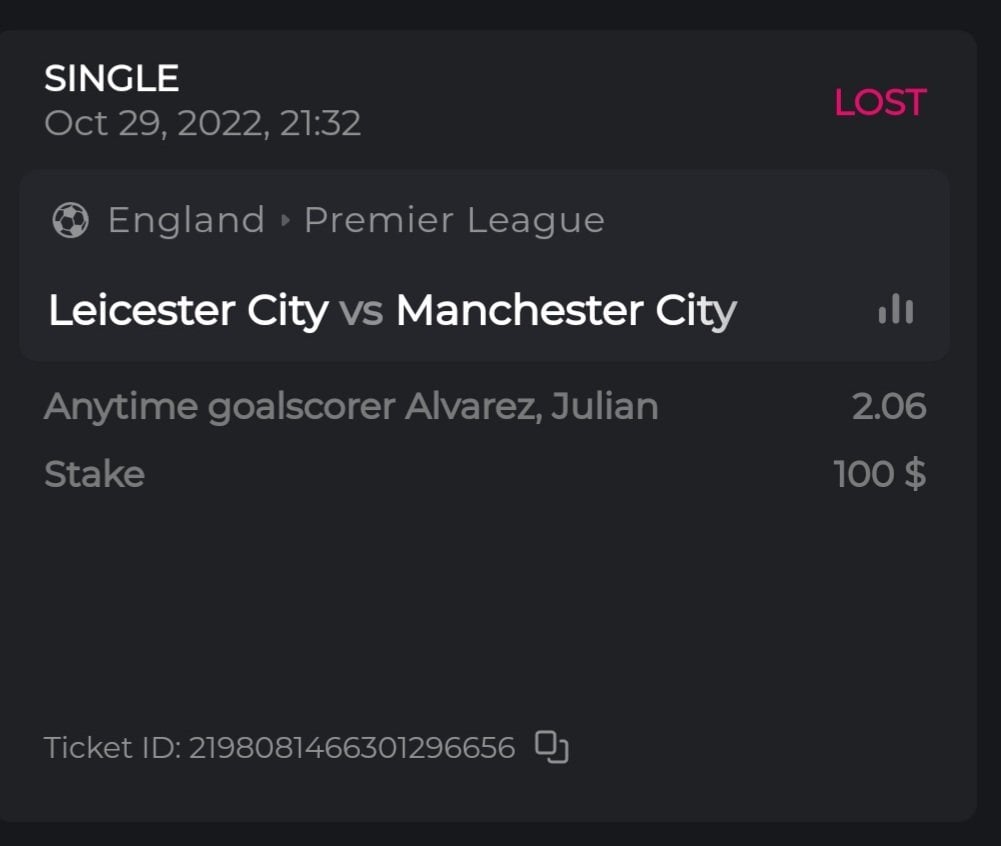The width and height of the screenshot is (1001, 846).
Task: Click the Manchester City team name
Action: [x=565, y=311]
